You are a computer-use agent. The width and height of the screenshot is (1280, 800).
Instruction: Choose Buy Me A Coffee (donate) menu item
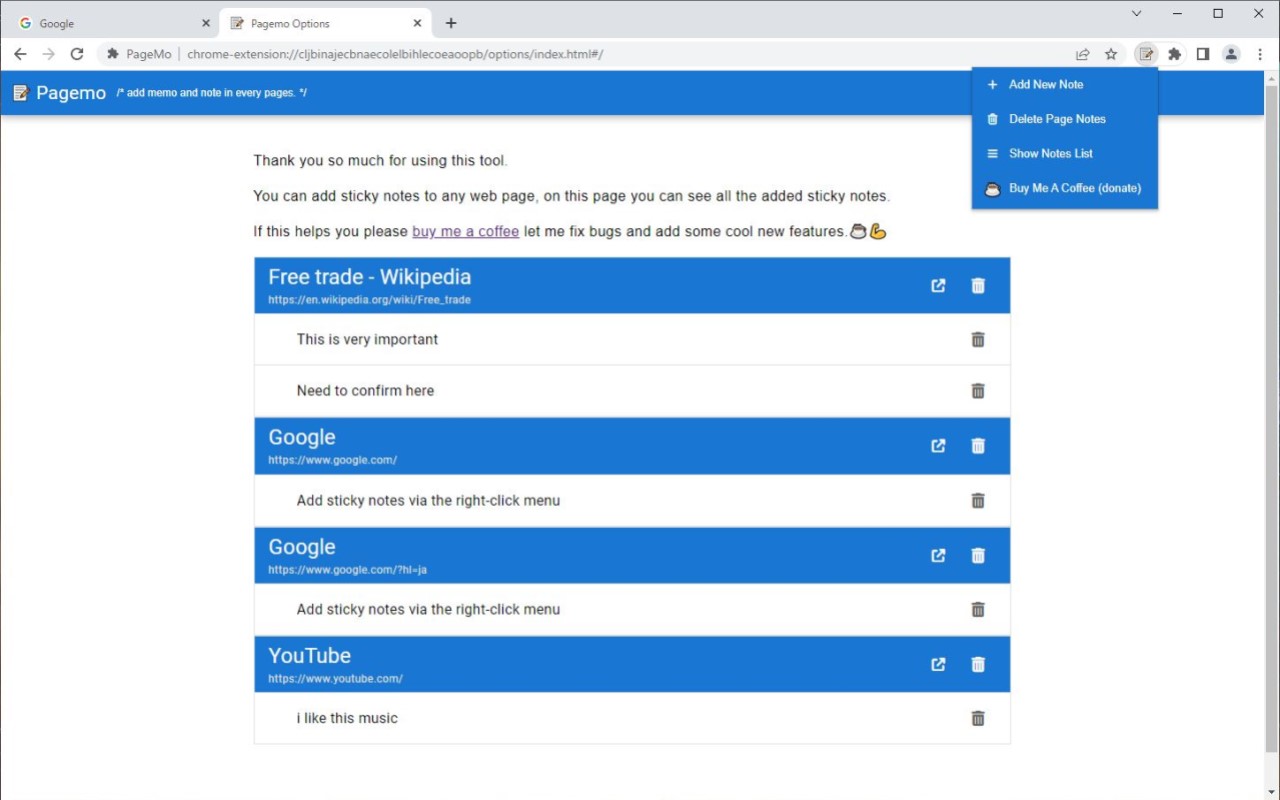[x=1065, y=188]
